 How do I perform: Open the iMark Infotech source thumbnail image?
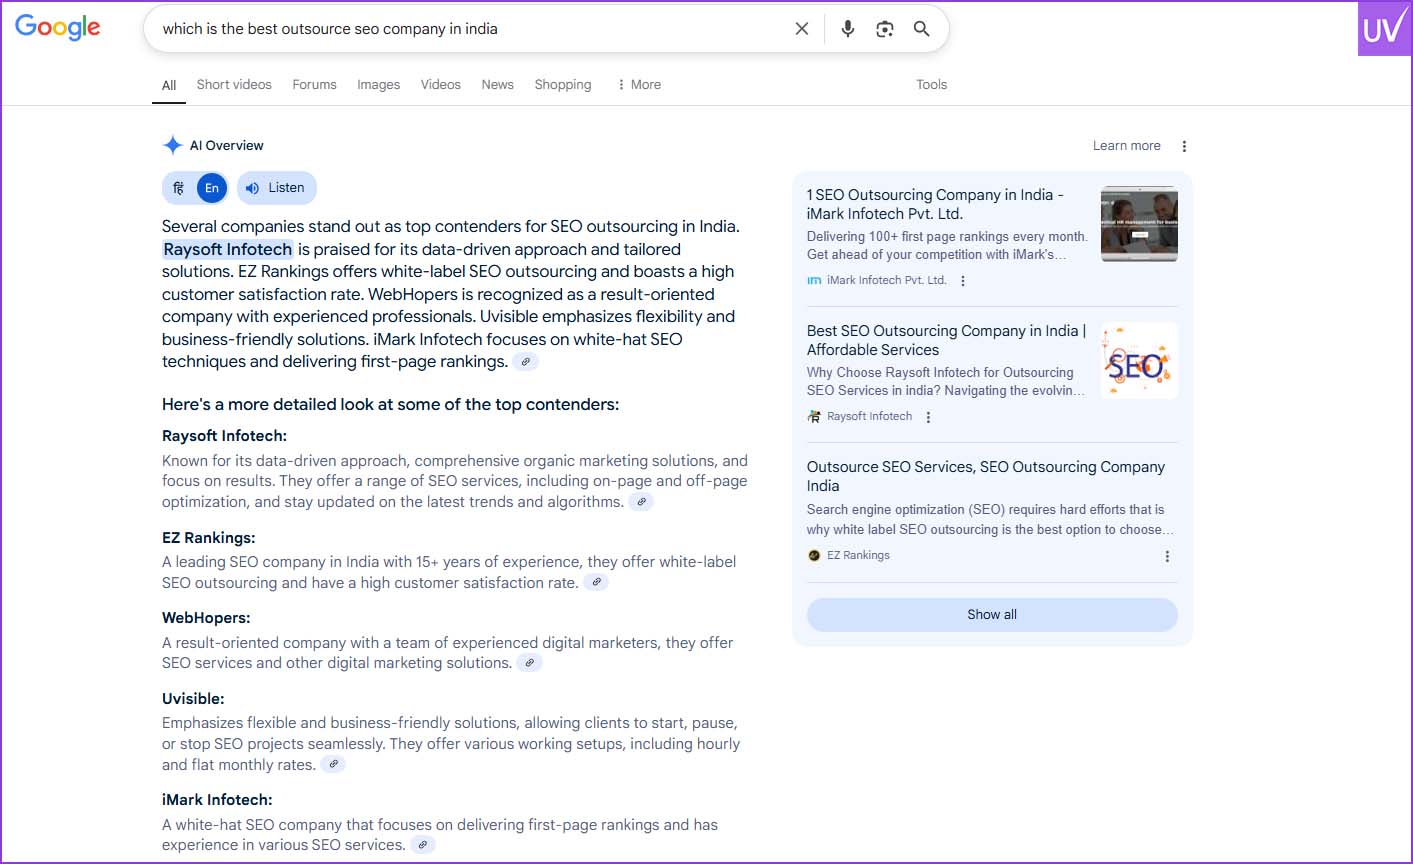click(1139, 224)
